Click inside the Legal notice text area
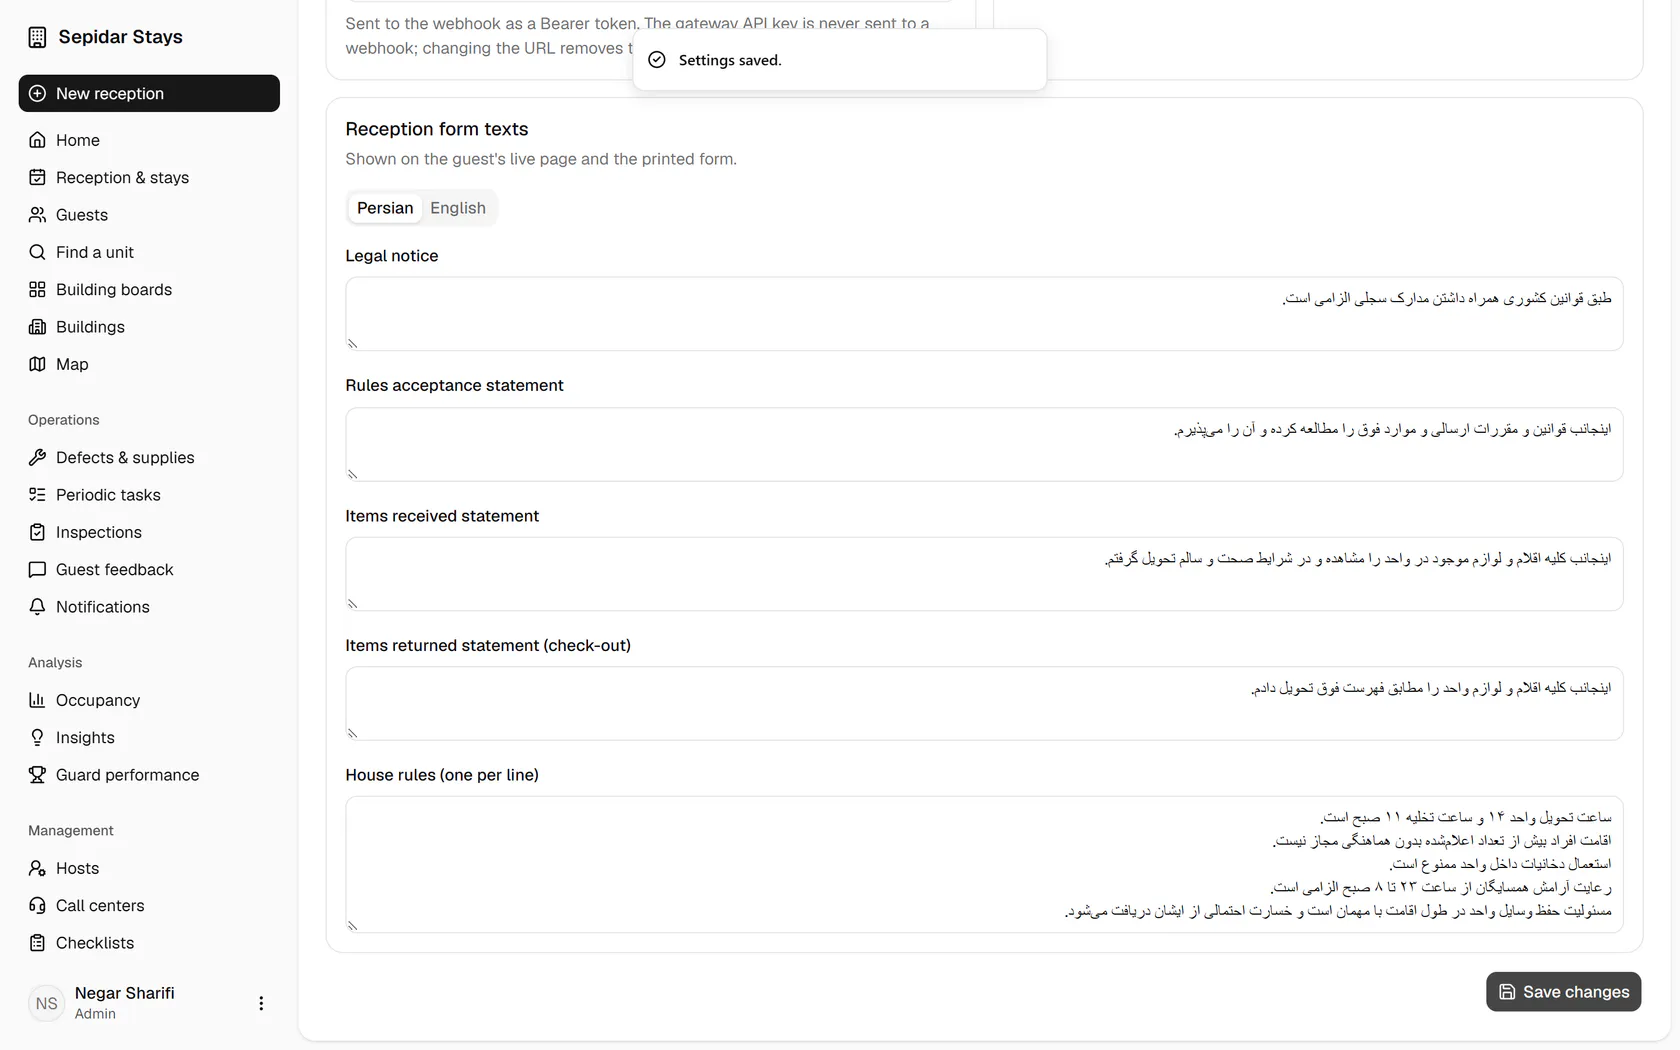The height and width of the screenshot is (1050, 1680). 984,314
